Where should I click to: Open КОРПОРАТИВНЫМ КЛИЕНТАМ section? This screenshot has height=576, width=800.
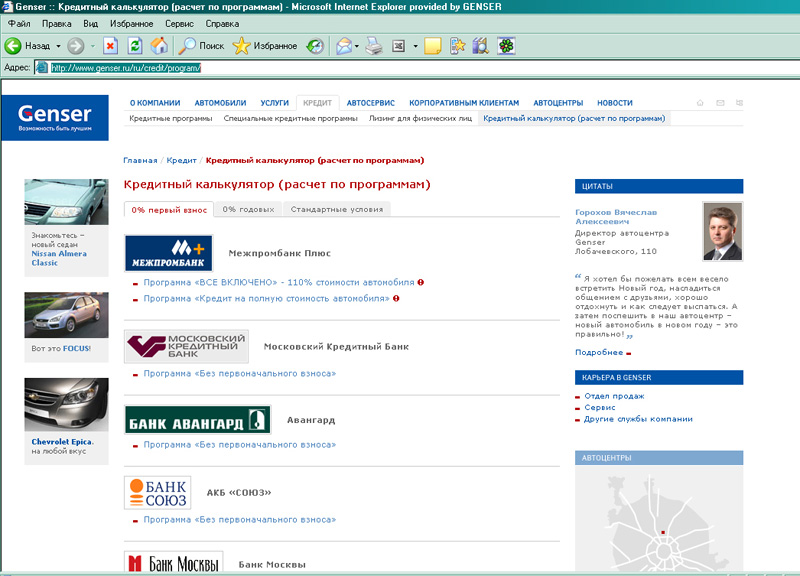pos(464,103)
